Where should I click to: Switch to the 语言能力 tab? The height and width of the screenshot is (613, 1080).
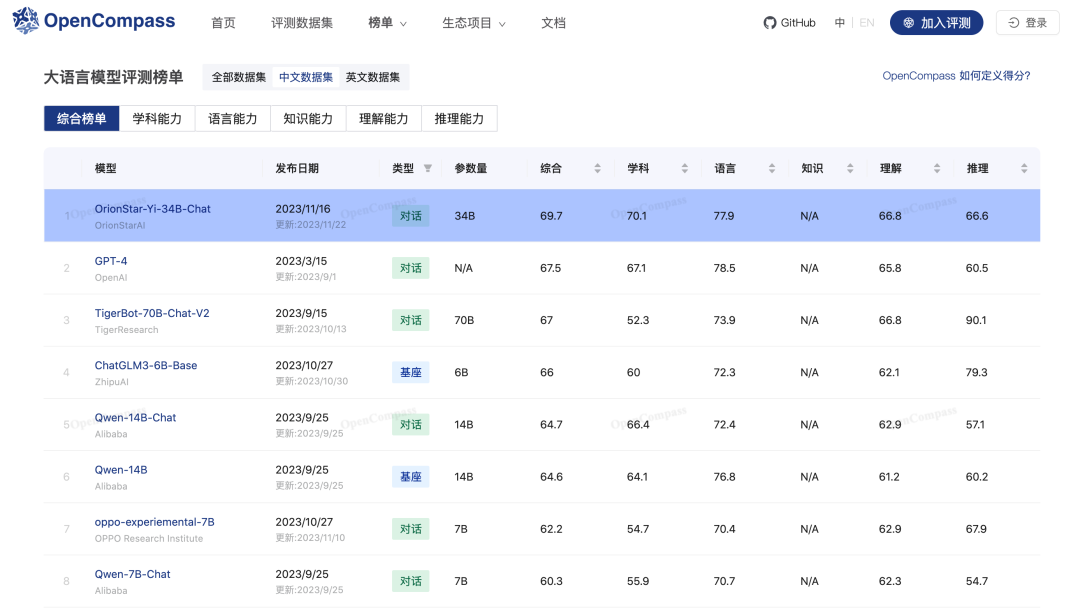point(233,118)
